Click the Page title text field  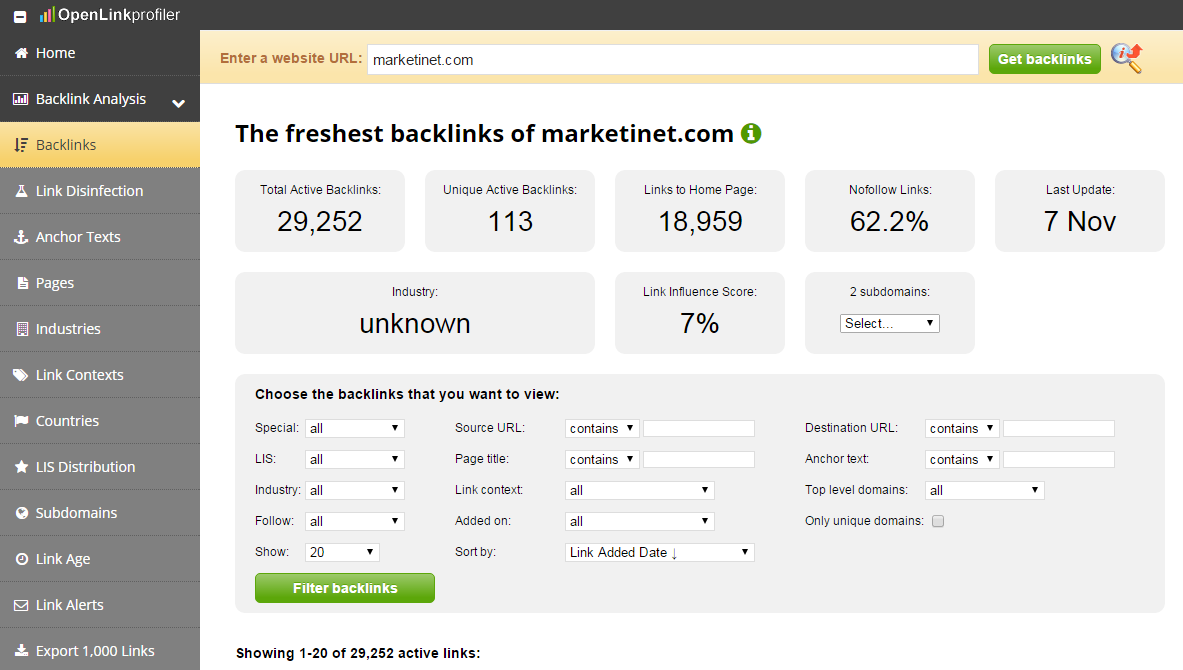pos(699,459)
